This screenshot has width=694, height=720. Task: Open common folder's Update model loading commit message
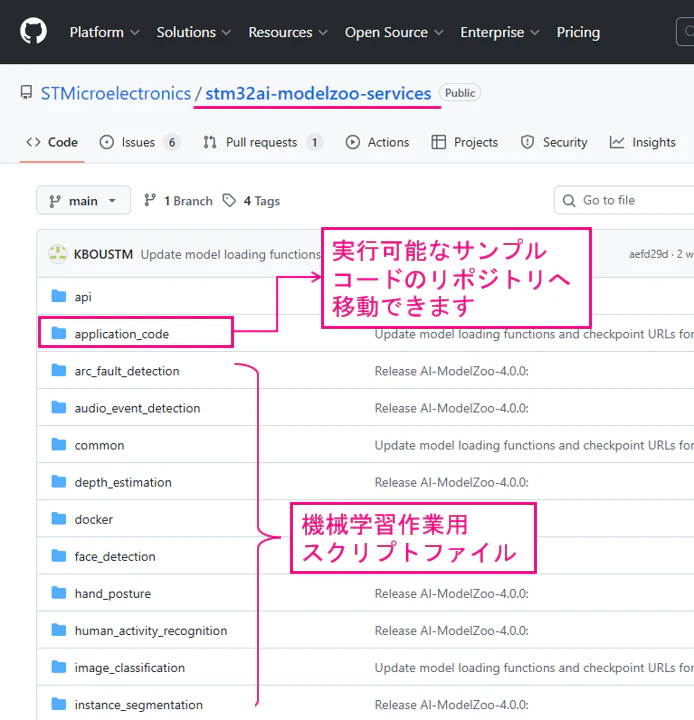(x=534, y=445)
